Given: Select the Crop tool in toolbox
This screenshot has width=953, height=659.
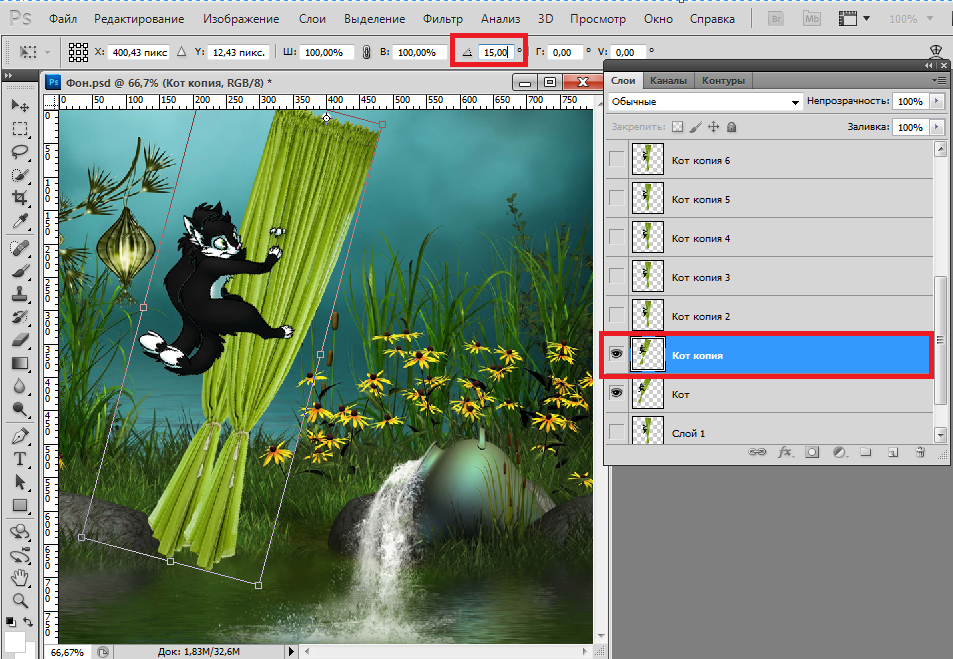Looking at the screenshot, I should [20, 199].
